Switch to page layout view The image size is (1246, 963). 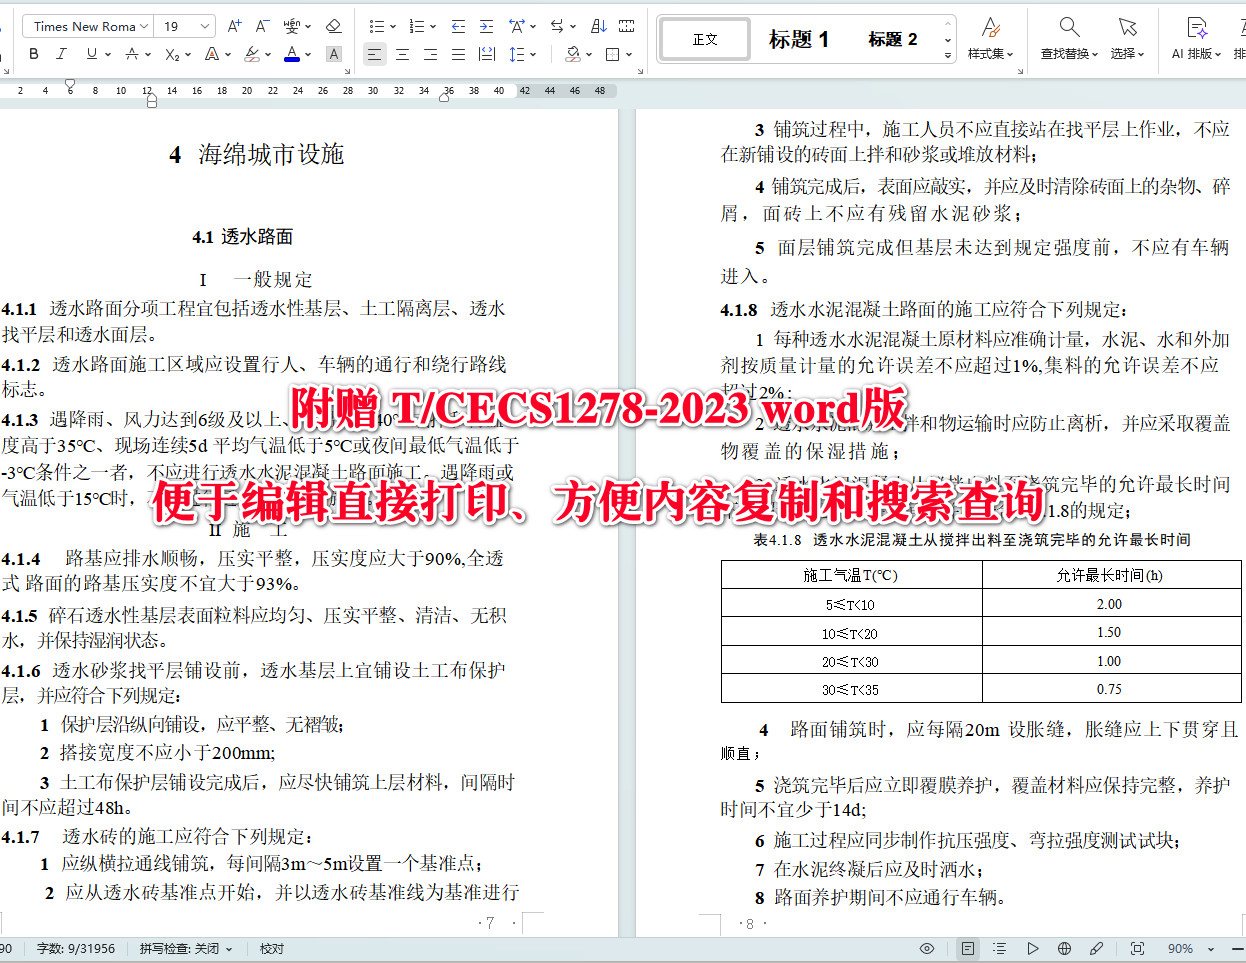pos(968,948)
